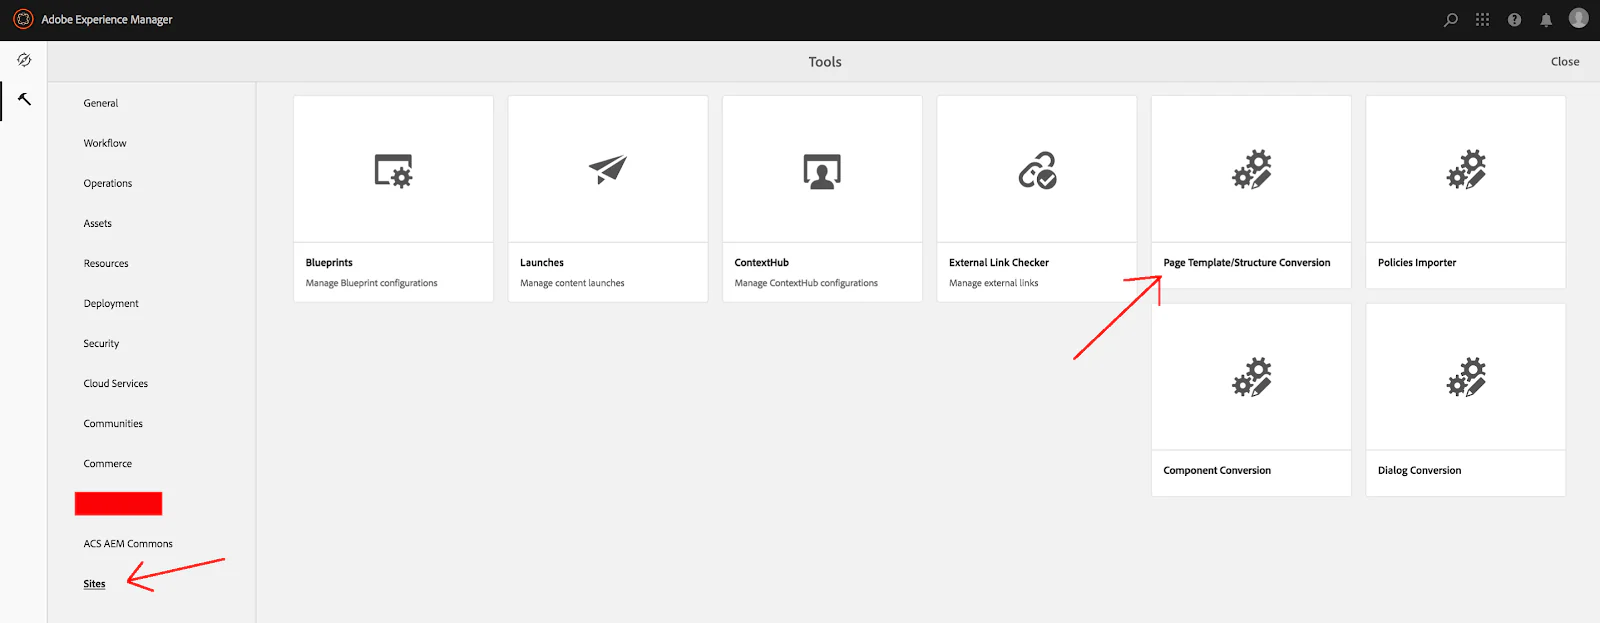
Task: Click the Dialog Conversion gears icon
Action: pos(1466,377)
